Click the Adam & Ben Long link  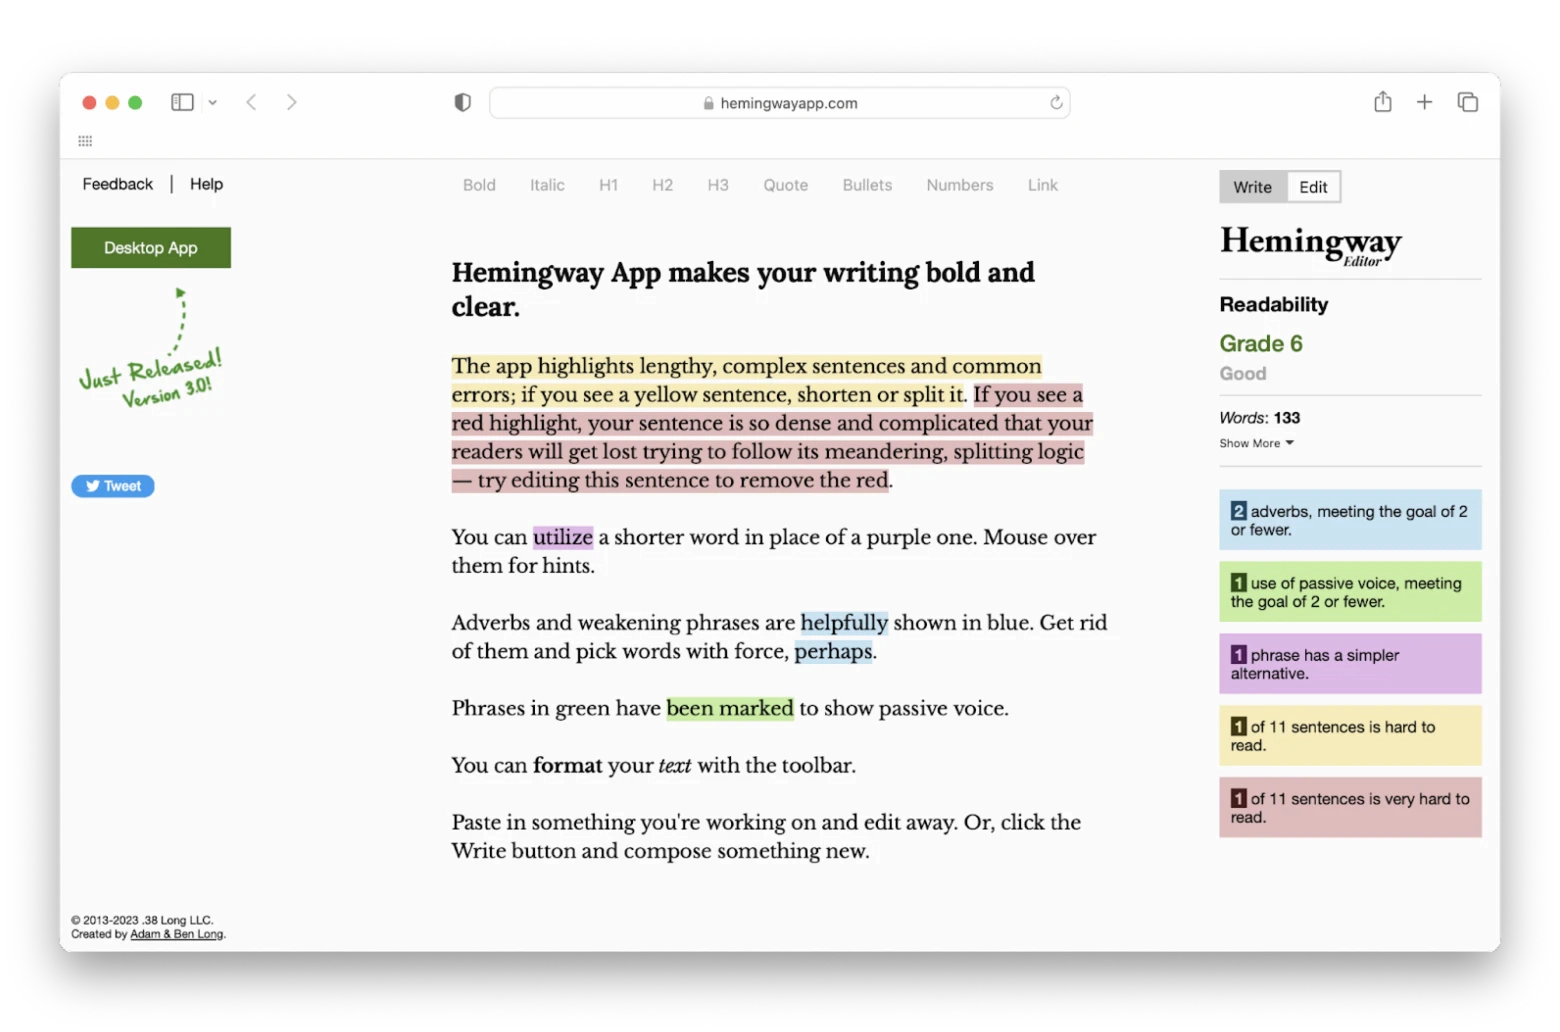tap(177, 934)
